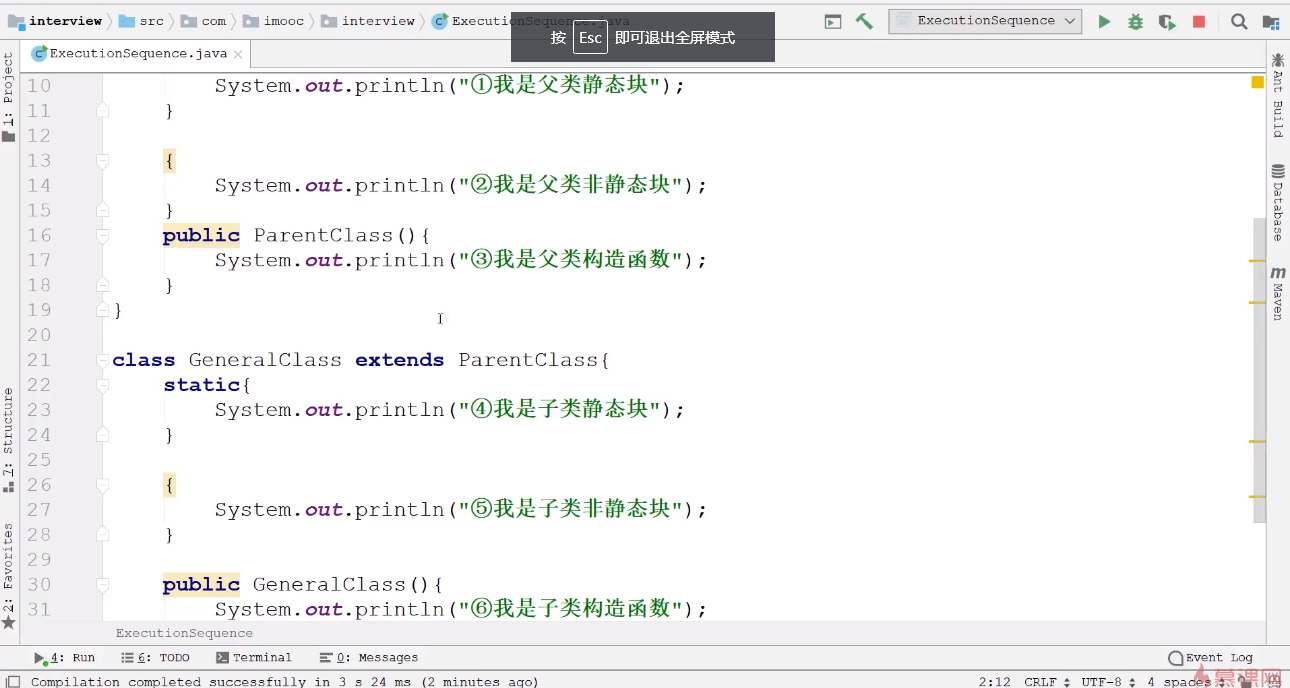Open Search Everywhere magnifier icon

(1239, 21)
